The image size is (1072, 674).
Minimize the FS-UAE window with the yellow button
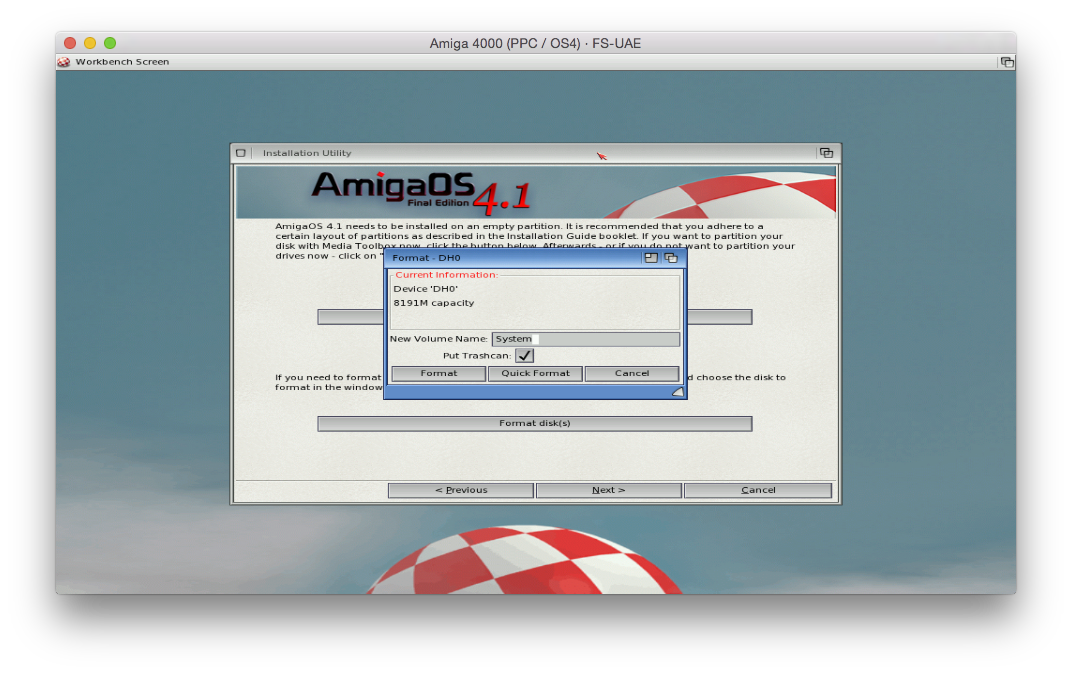pos(90,43)
